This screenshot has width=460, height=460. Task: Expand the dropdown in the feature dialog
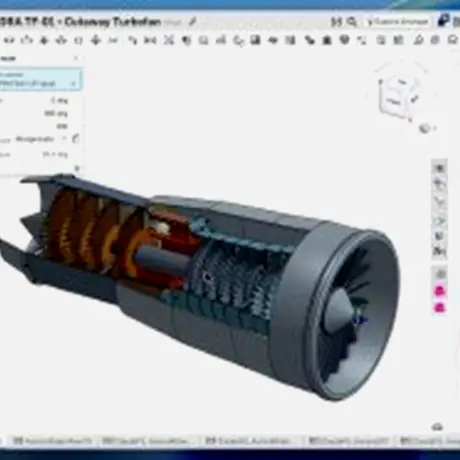pos(64,139)
